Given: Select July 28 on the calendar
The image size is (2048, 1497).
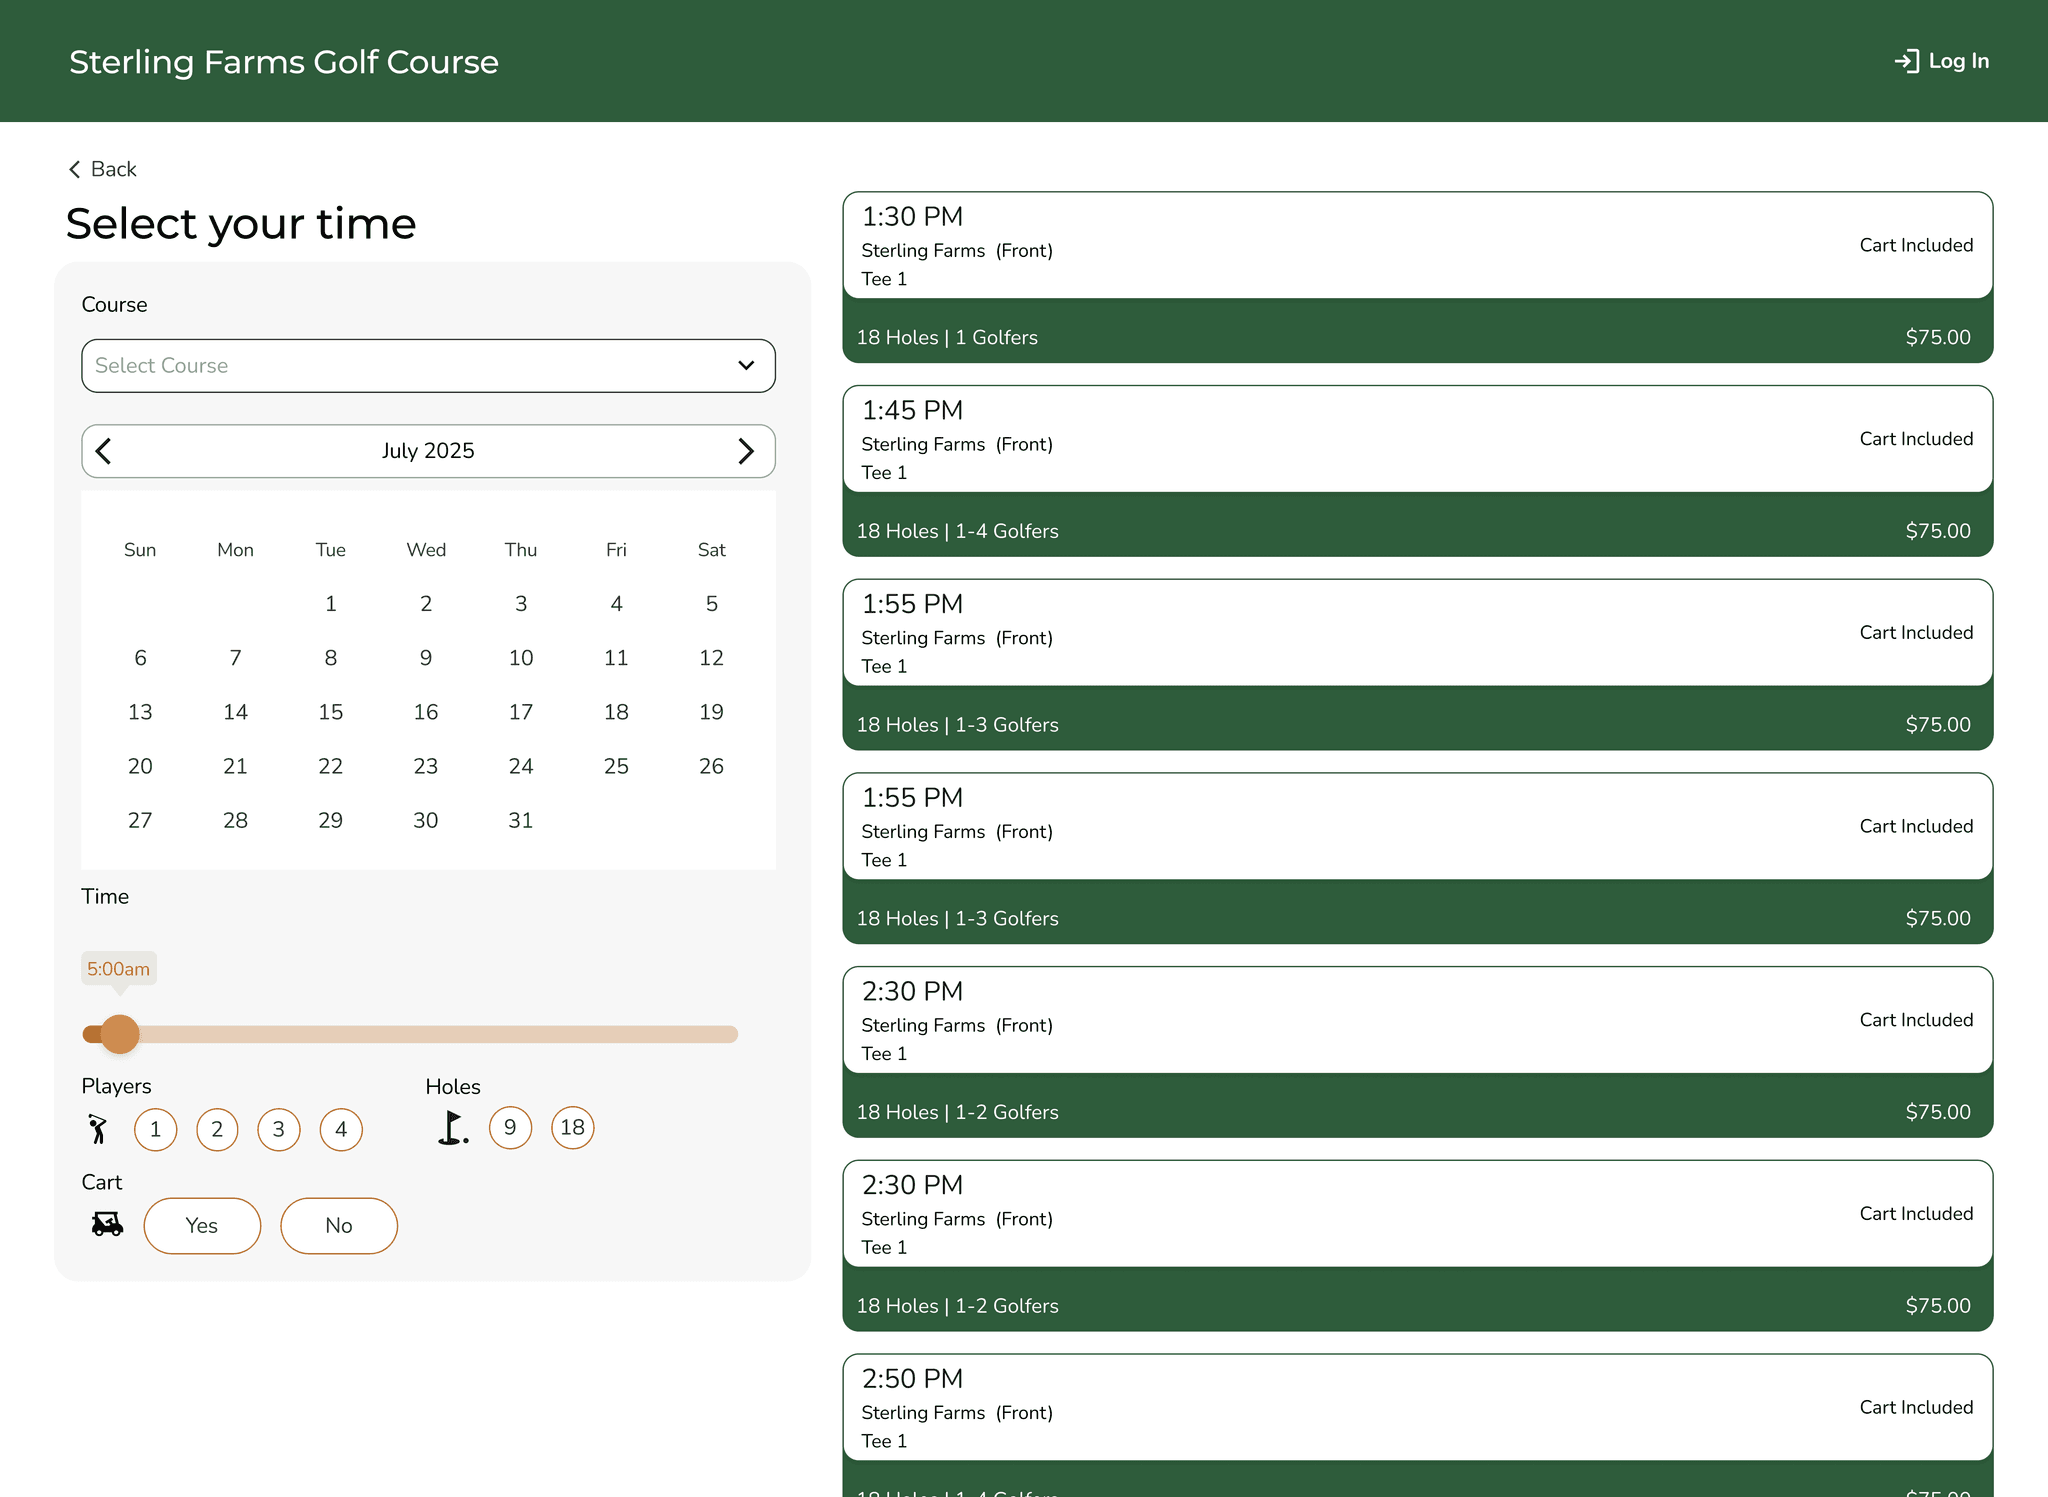Looking at the screenshot, I should click(235, 820).
